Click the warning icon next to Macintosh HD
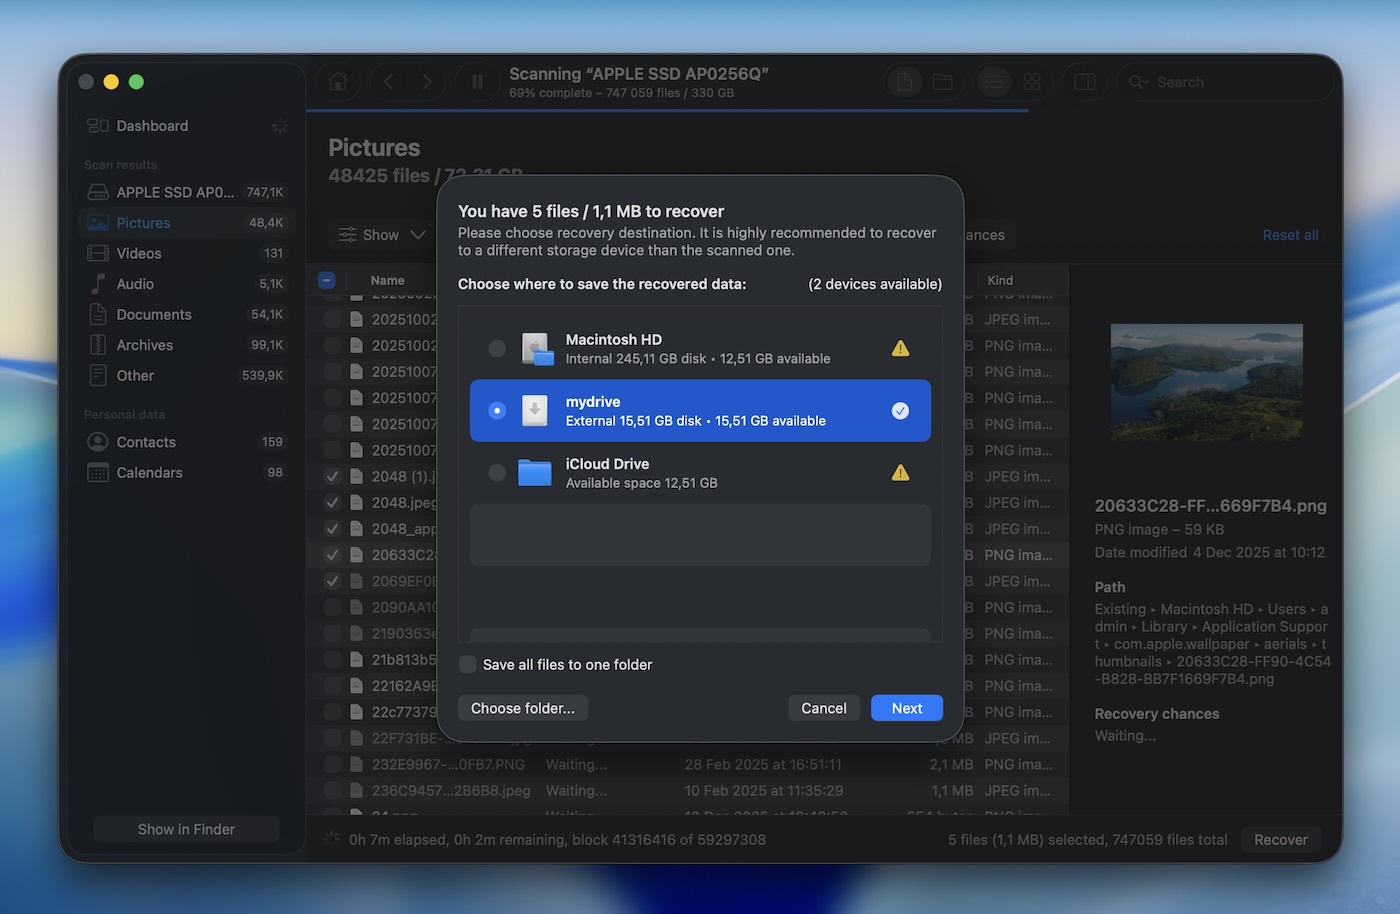 click(x=899, y=347)
